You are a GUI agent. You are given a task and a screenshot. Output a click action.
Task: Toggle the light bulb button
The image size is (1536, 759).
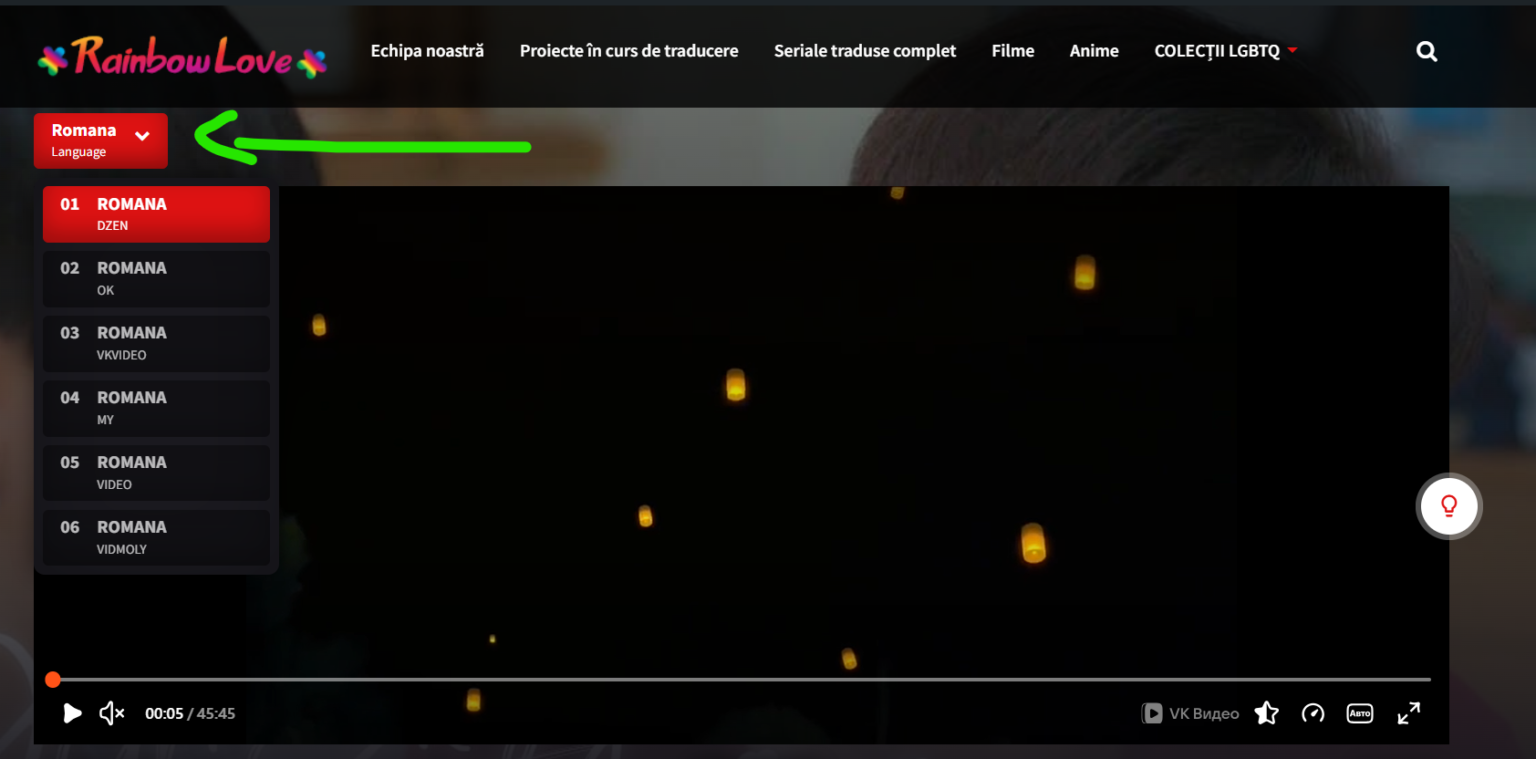coord(1449,506)
